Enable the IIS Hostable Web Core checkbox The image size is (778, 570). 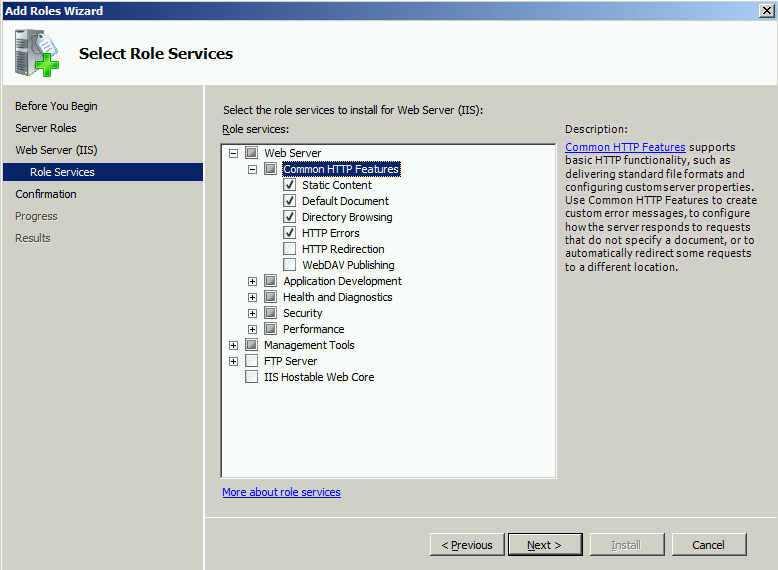[x=252, y=377]
